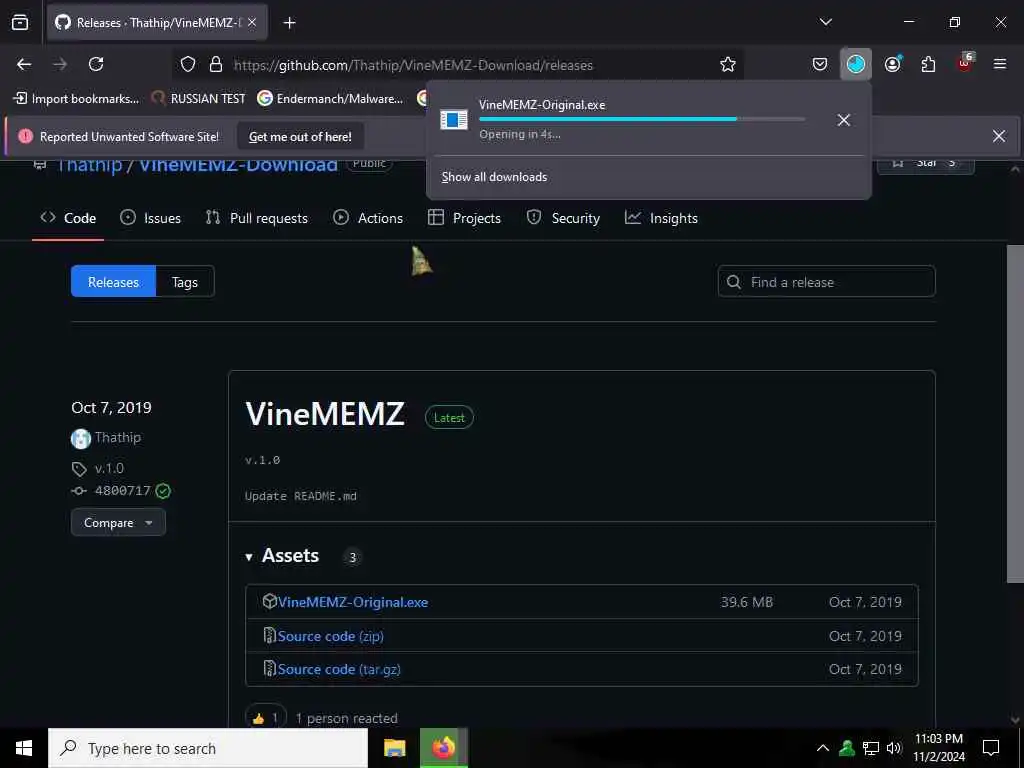This screenshot has width=1024, height=768.
Task: Switch to the Issues tab
Action: point(150,218)
